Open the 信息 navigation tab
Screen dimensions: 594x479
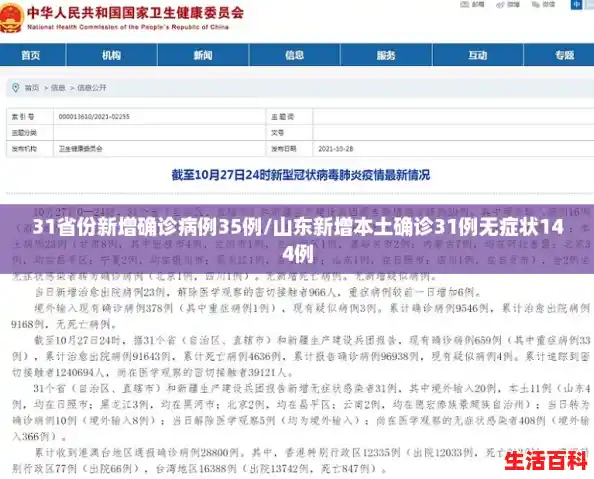pyautogui.click(x=295, y=55)
